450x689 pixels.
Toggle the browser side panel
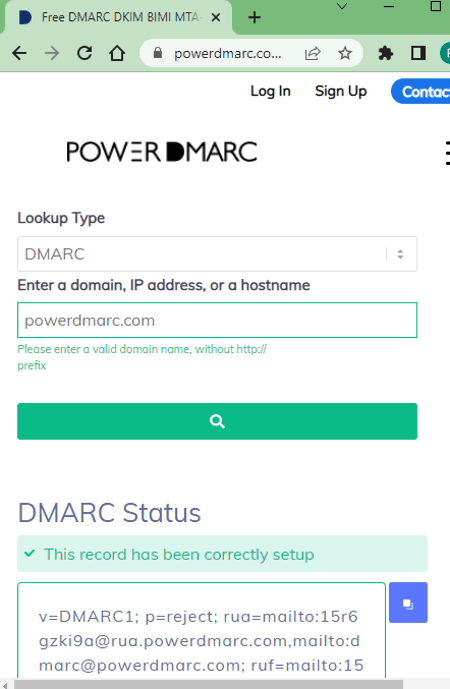click(418, 54)
